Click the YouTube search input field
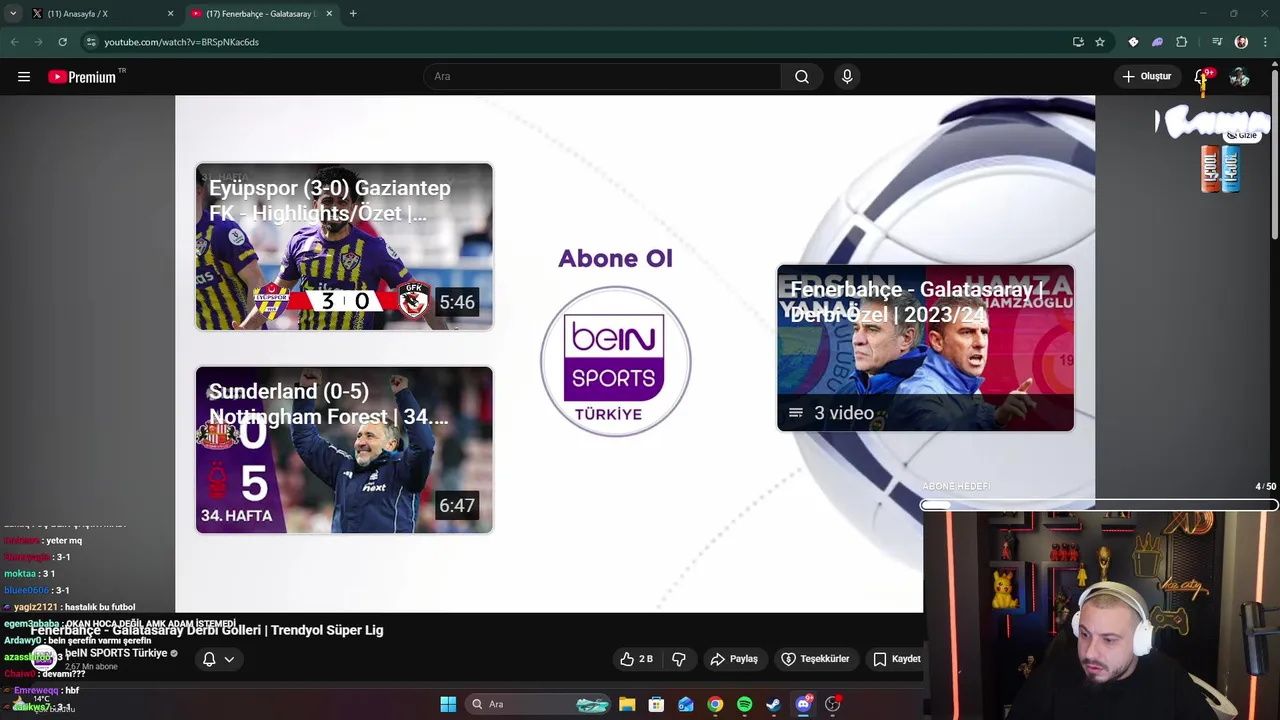 tap(603, 77)
